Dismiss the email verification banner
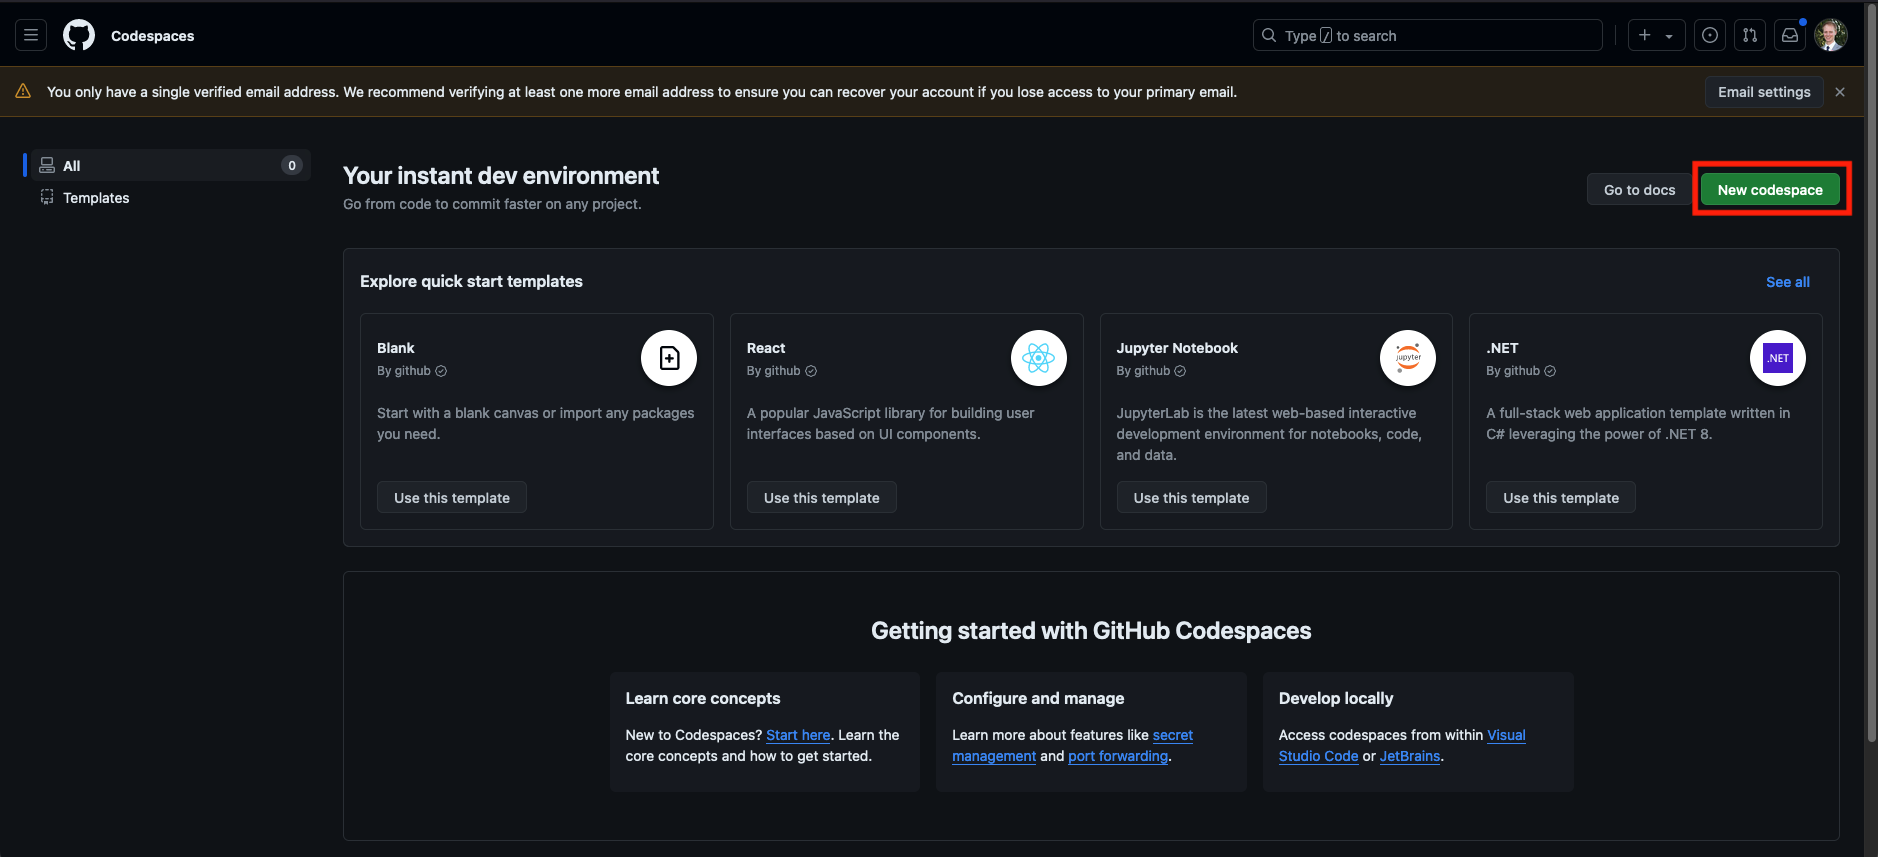This screenshot has width=1878, height=857. pyautogui.click(x=1840, y=92)
